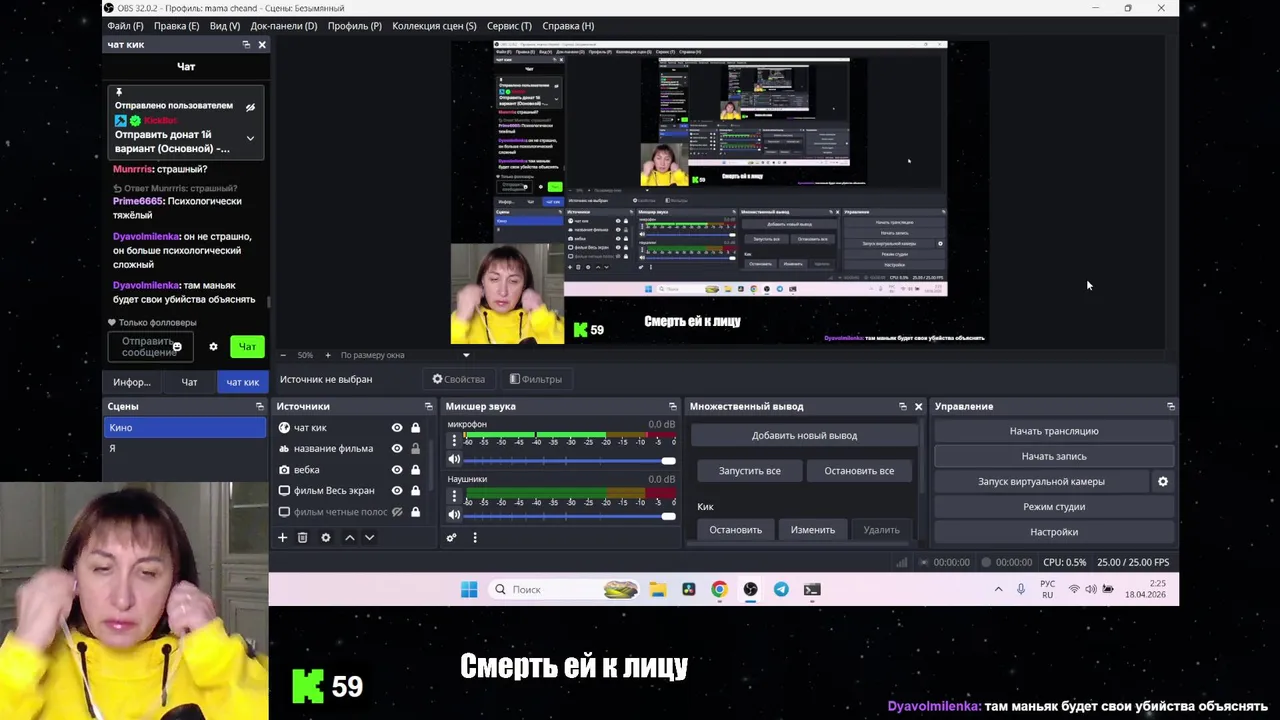Move source down with down arrow
Screen dimensions: 1280x720
[369, 538]
